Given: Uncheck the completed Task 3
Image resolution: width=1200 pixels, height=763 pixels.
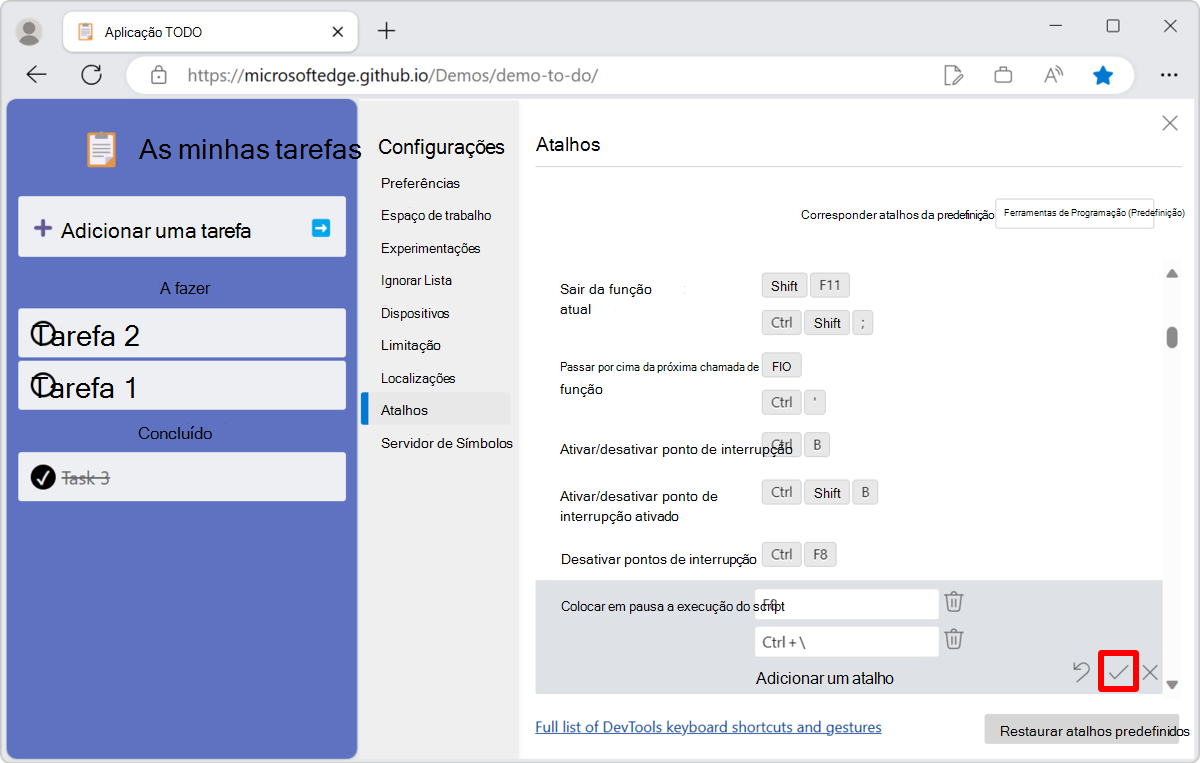Looking at the screenshot, I should 42,477.
